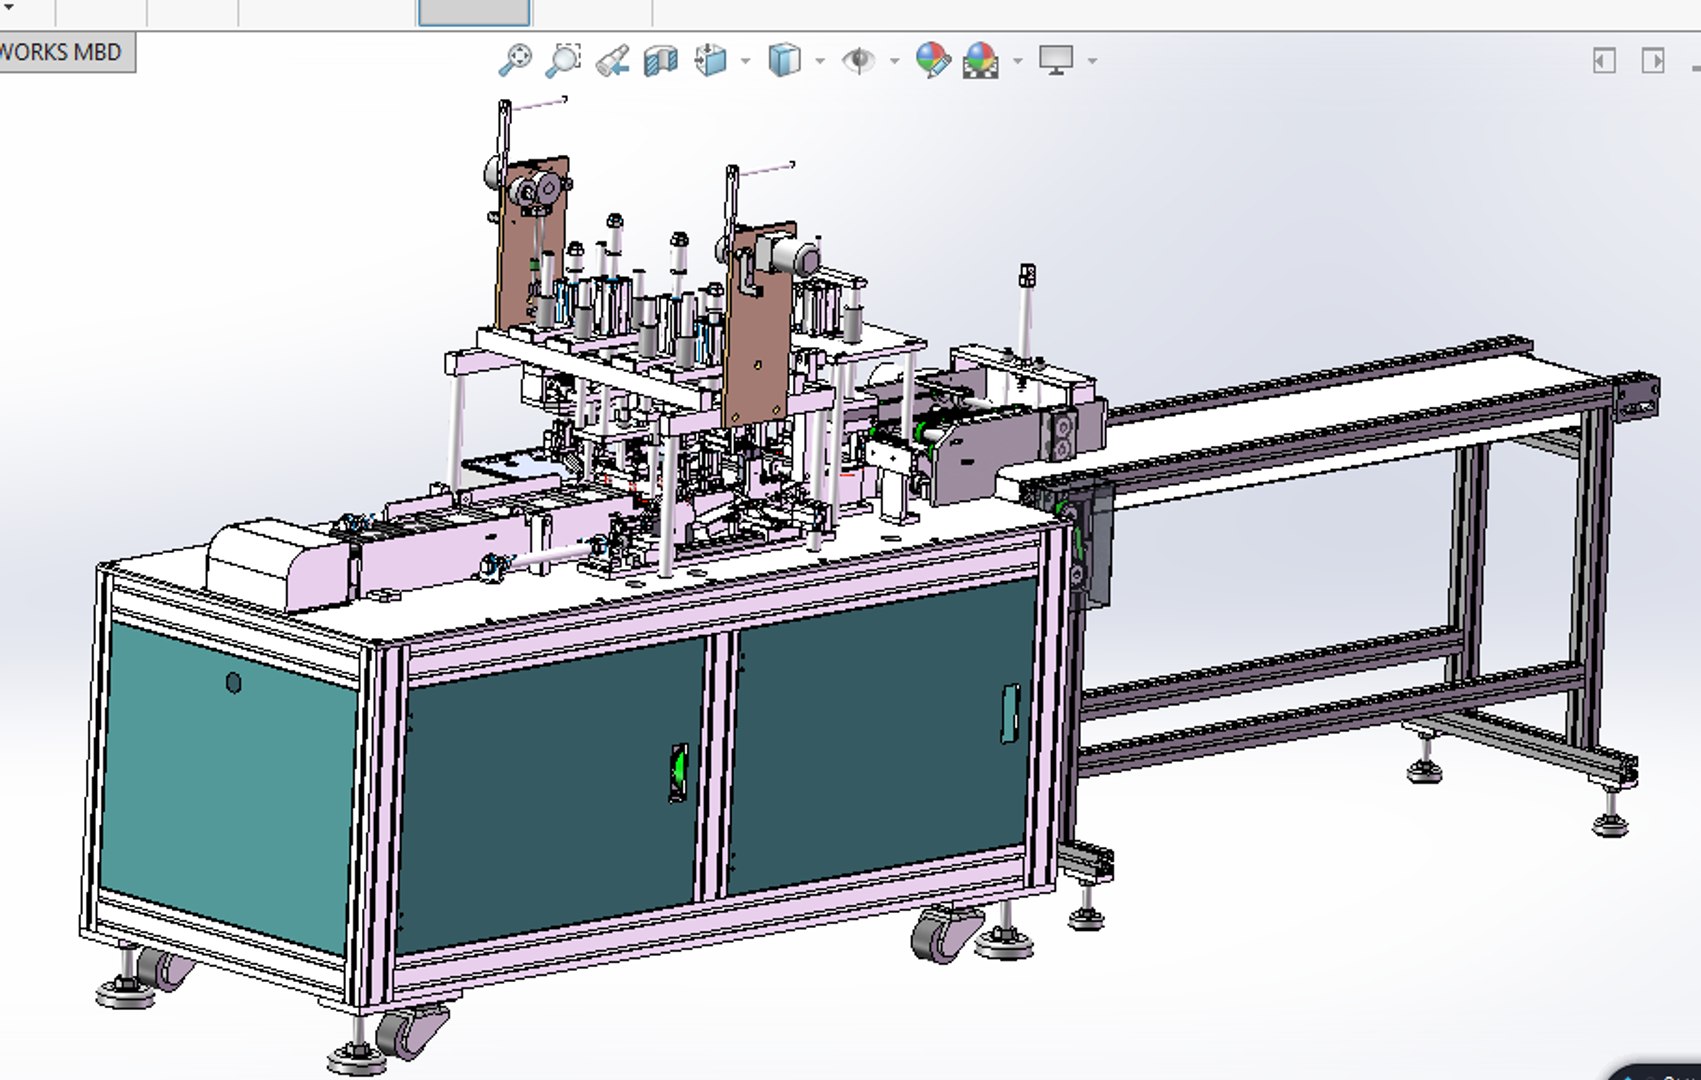The height and width of the screenshot is (1080, 1701).
Task: Select the white conveyor belt surface
Action: point(1330,417)
